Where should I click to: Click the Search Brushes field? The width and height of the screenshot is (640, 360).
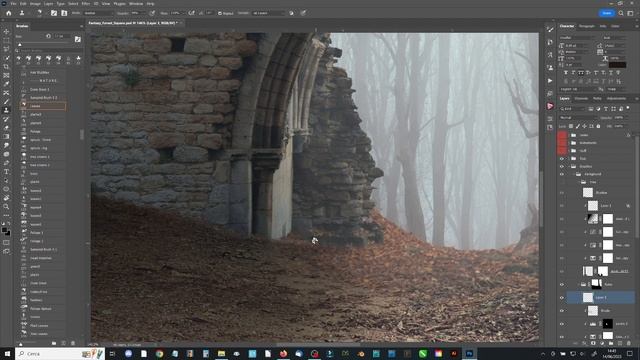[x=48, y=51]
